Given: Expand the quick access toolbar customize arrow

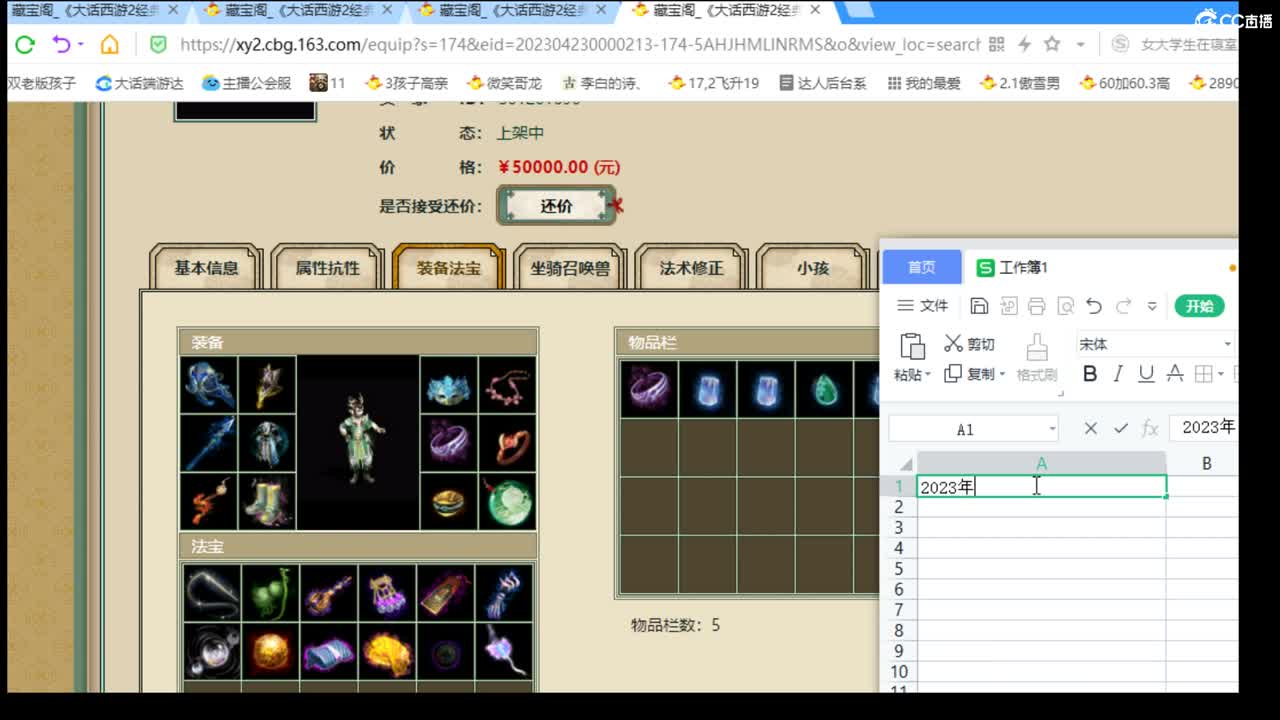Looking at the screenshot, I should coord(1152,306).
